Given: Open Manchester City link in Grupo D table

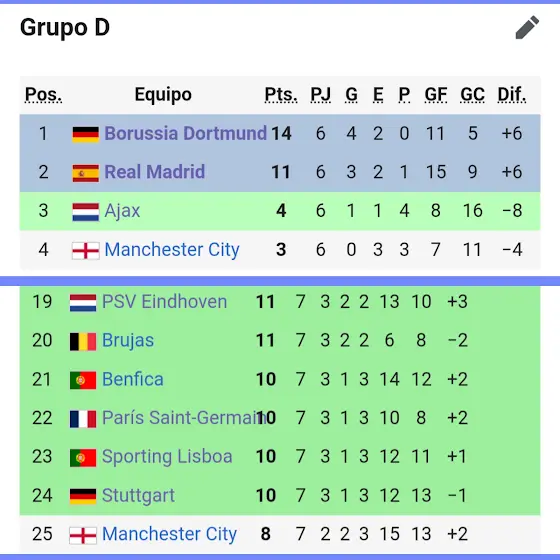Looking at the screenshot, I should (172, 250).
